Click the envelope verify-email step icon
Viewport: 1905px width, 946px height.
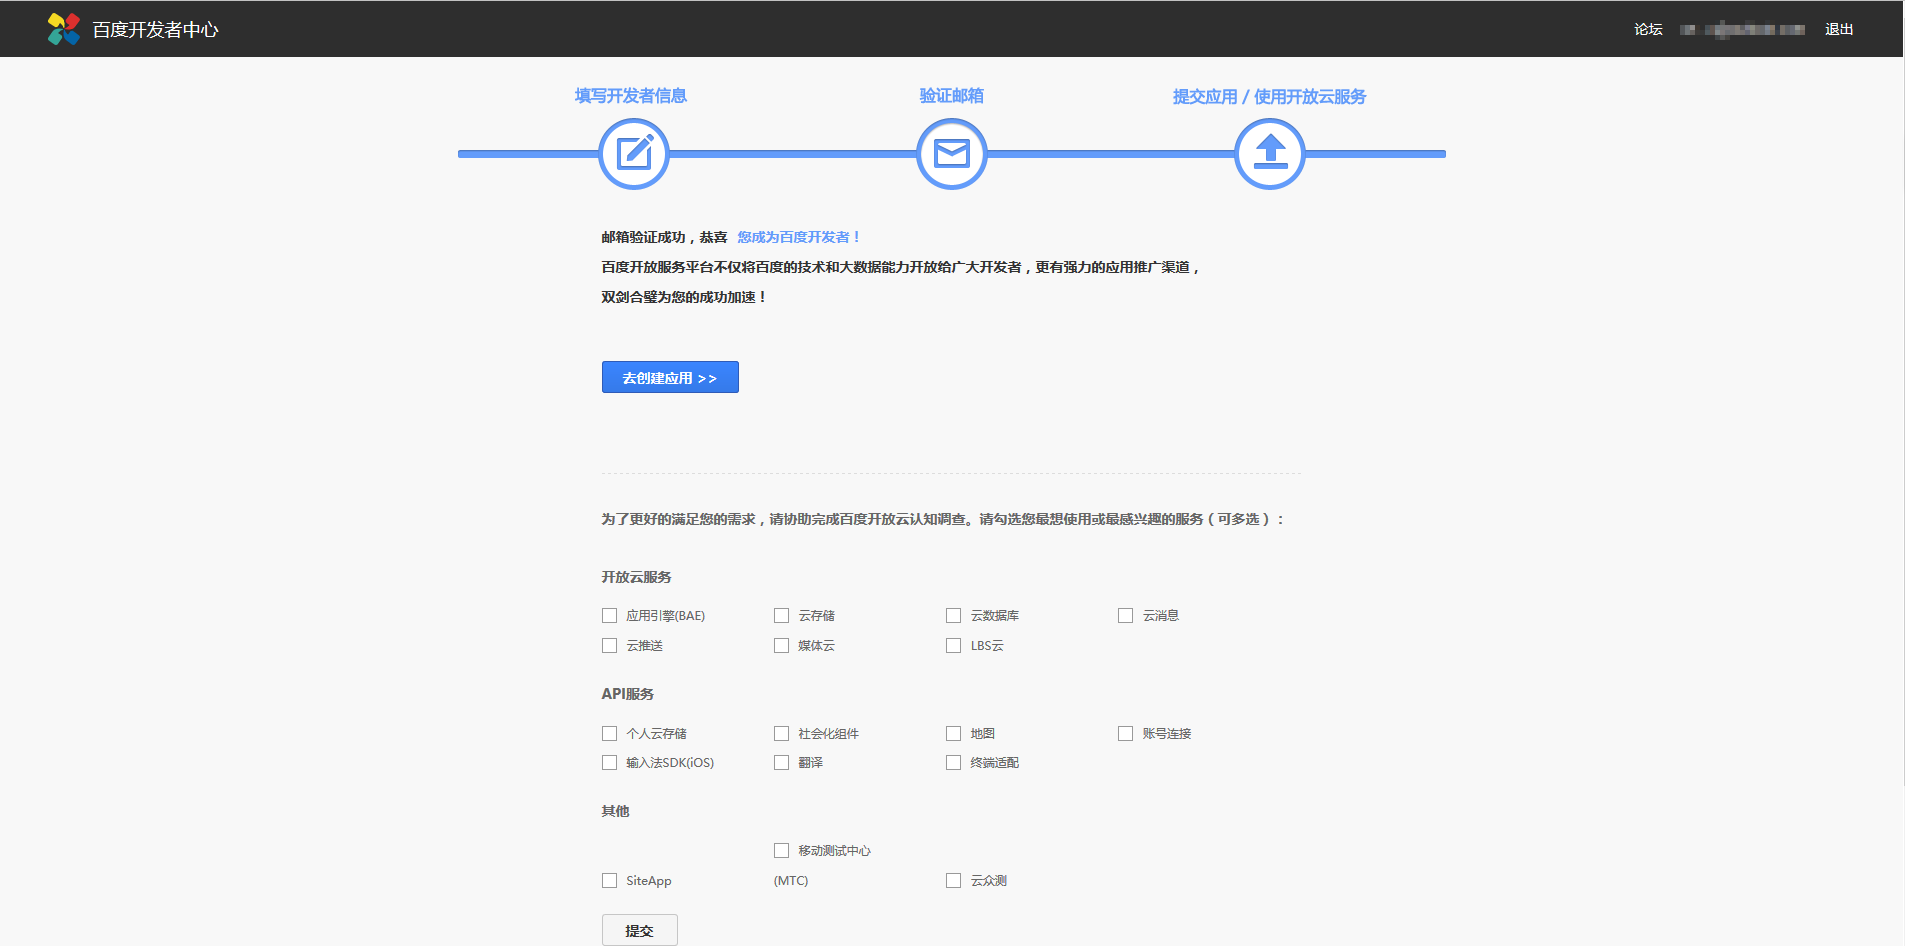[x=952, y=154]
